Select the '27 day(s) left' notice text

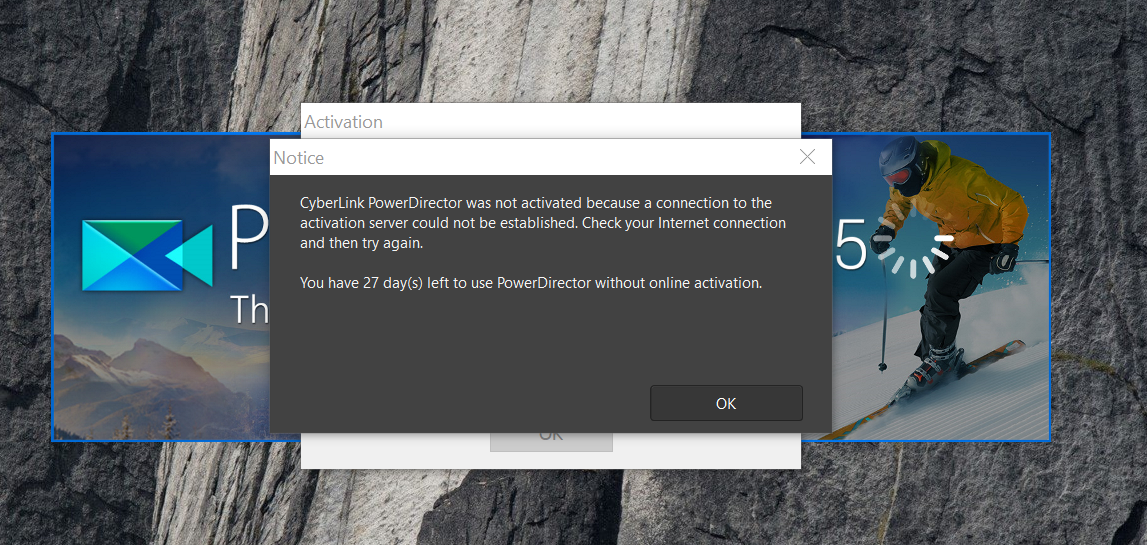pos(531,283)
